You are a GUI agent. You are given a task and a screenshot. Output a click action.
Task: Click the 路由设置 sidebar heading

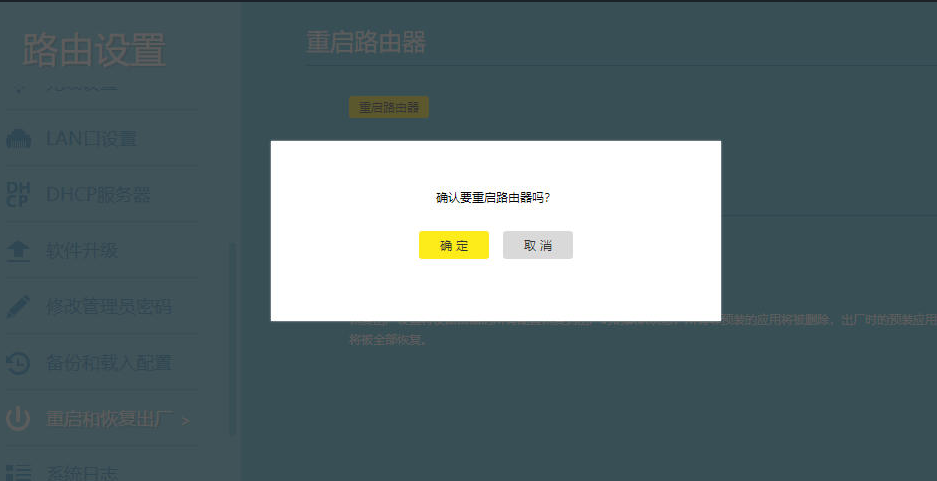[x=94, y=50]
